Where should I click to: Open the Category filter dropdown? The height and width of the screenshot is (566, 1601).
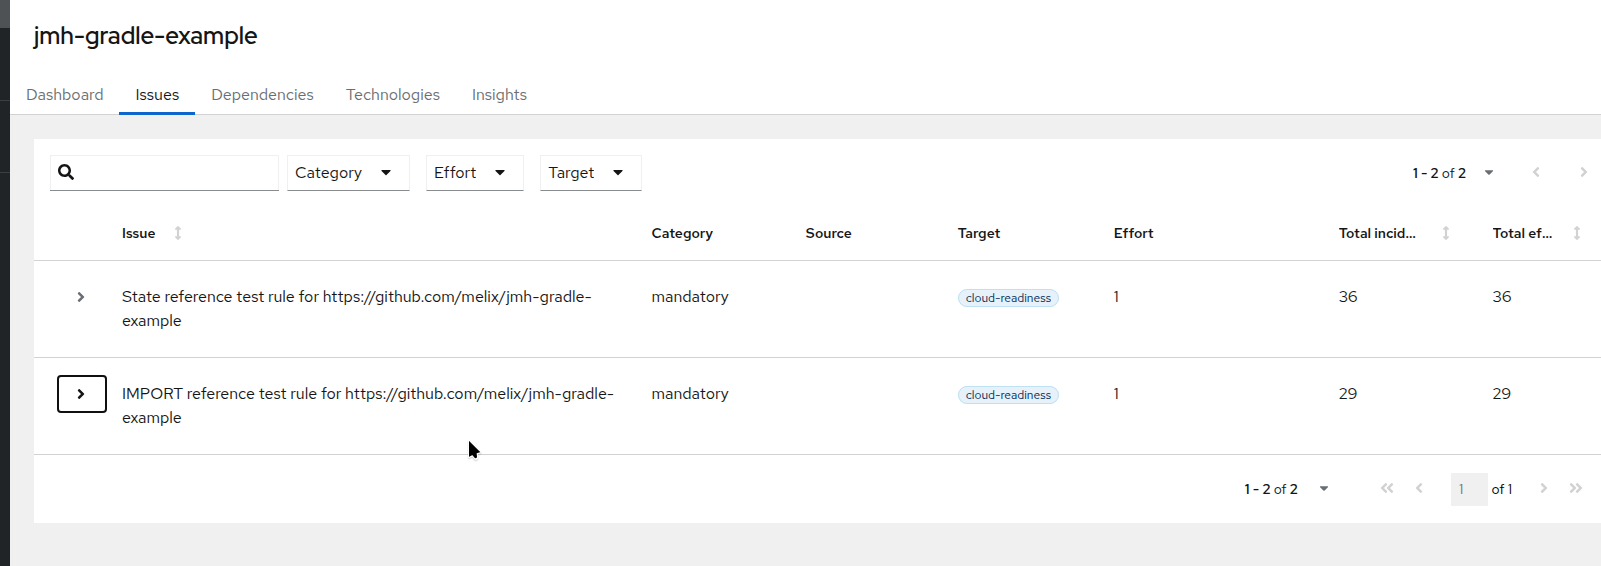(x=347, y=173)
